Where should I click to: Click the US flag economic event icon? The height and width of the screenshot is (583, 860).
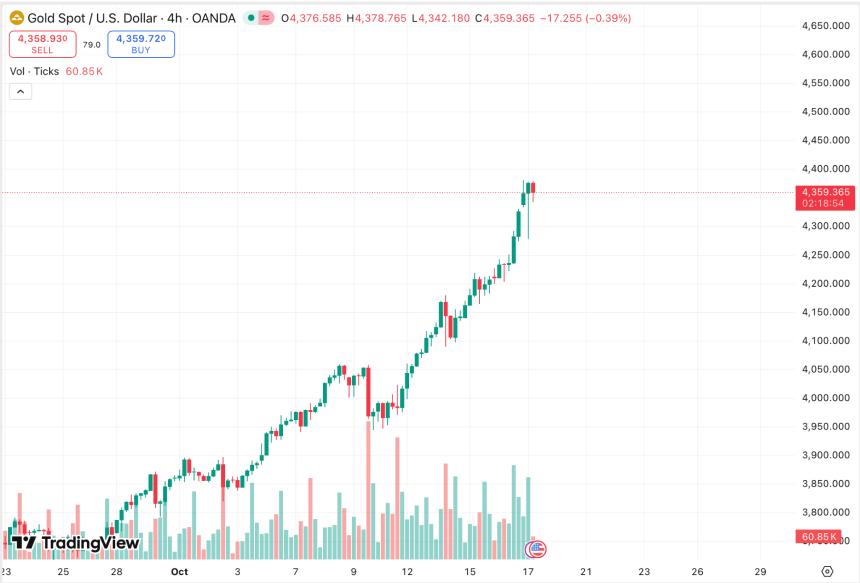tap(538, 548)
